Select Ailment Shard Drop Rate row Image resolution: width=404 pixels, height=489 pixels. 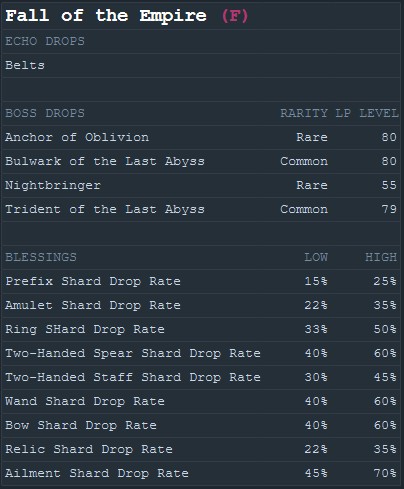tap(201, 473)
